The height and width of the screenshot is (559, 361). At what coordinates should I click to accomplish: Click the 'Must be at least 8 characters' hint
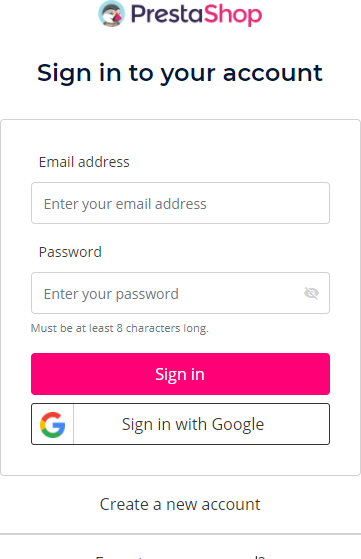click(120, 328)
